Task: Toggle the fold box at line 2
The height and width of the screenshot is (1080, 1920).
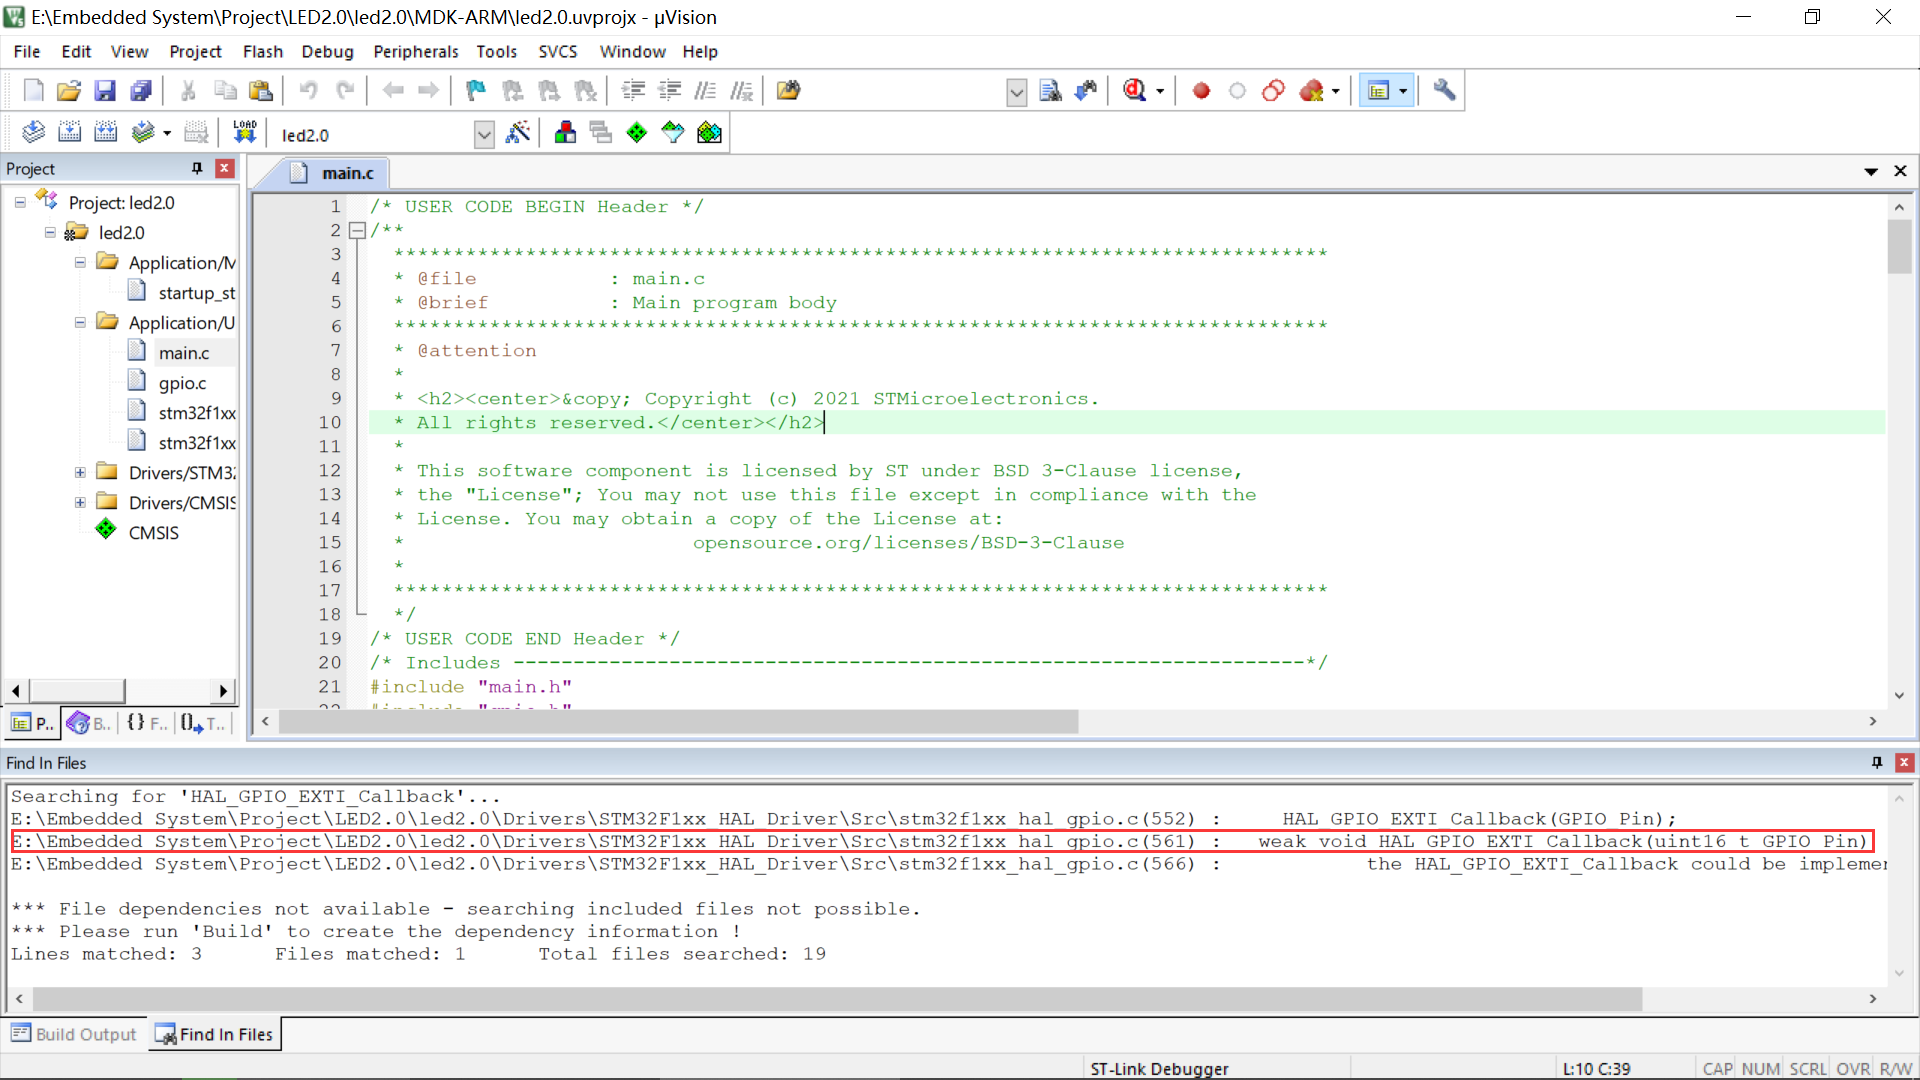Action: (357, 230)
